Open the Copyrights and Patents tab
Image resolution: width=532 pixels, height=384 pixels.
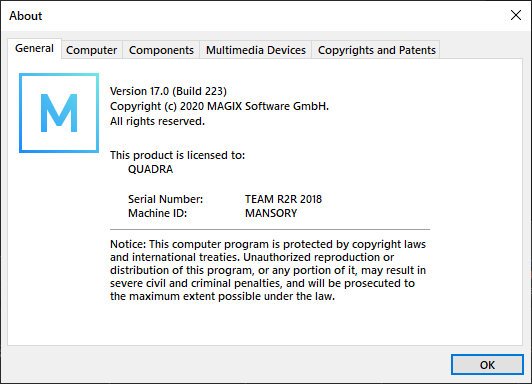pyautogui.click(x=376, y=50)
